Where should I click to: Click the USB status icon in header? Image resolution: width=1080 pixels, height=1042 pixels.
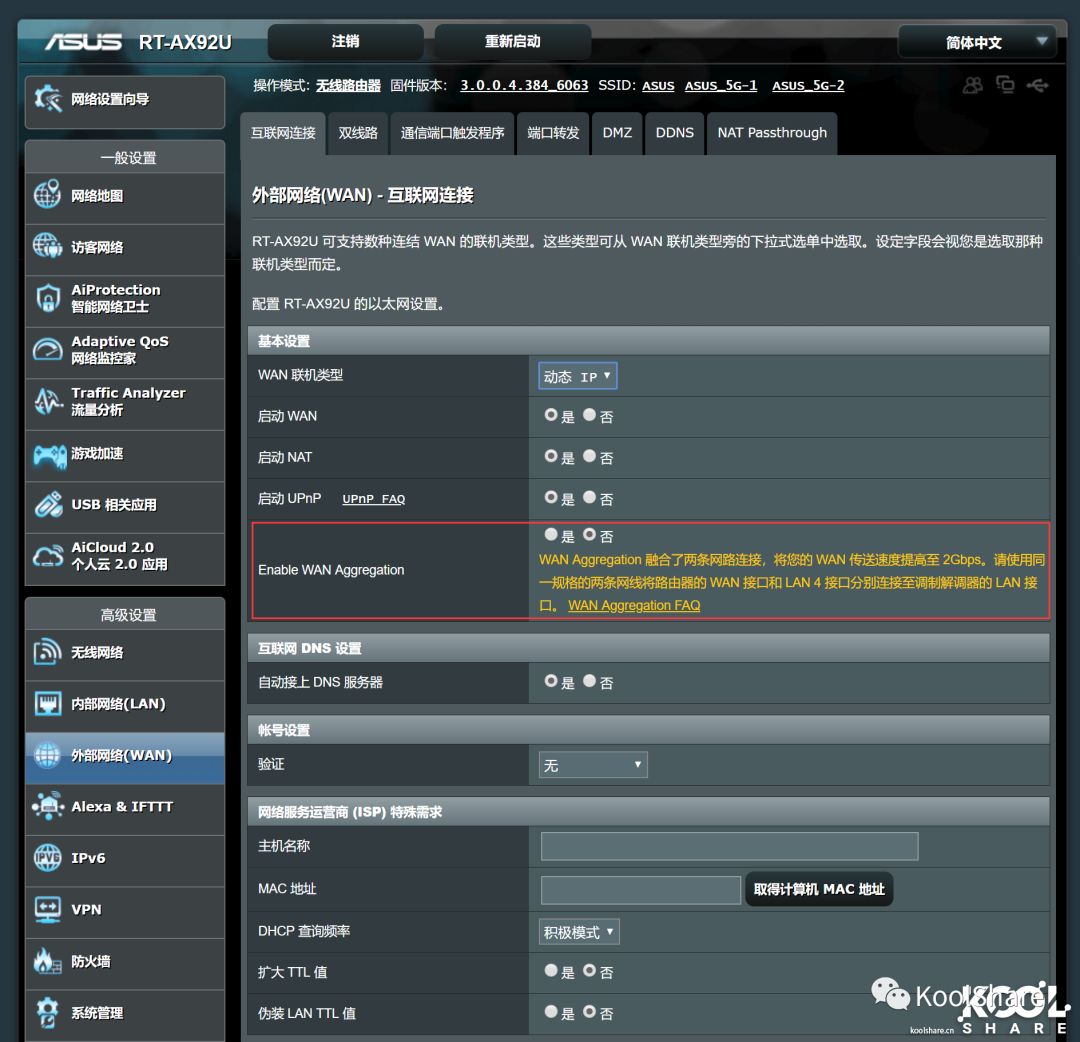[1037, 85]
